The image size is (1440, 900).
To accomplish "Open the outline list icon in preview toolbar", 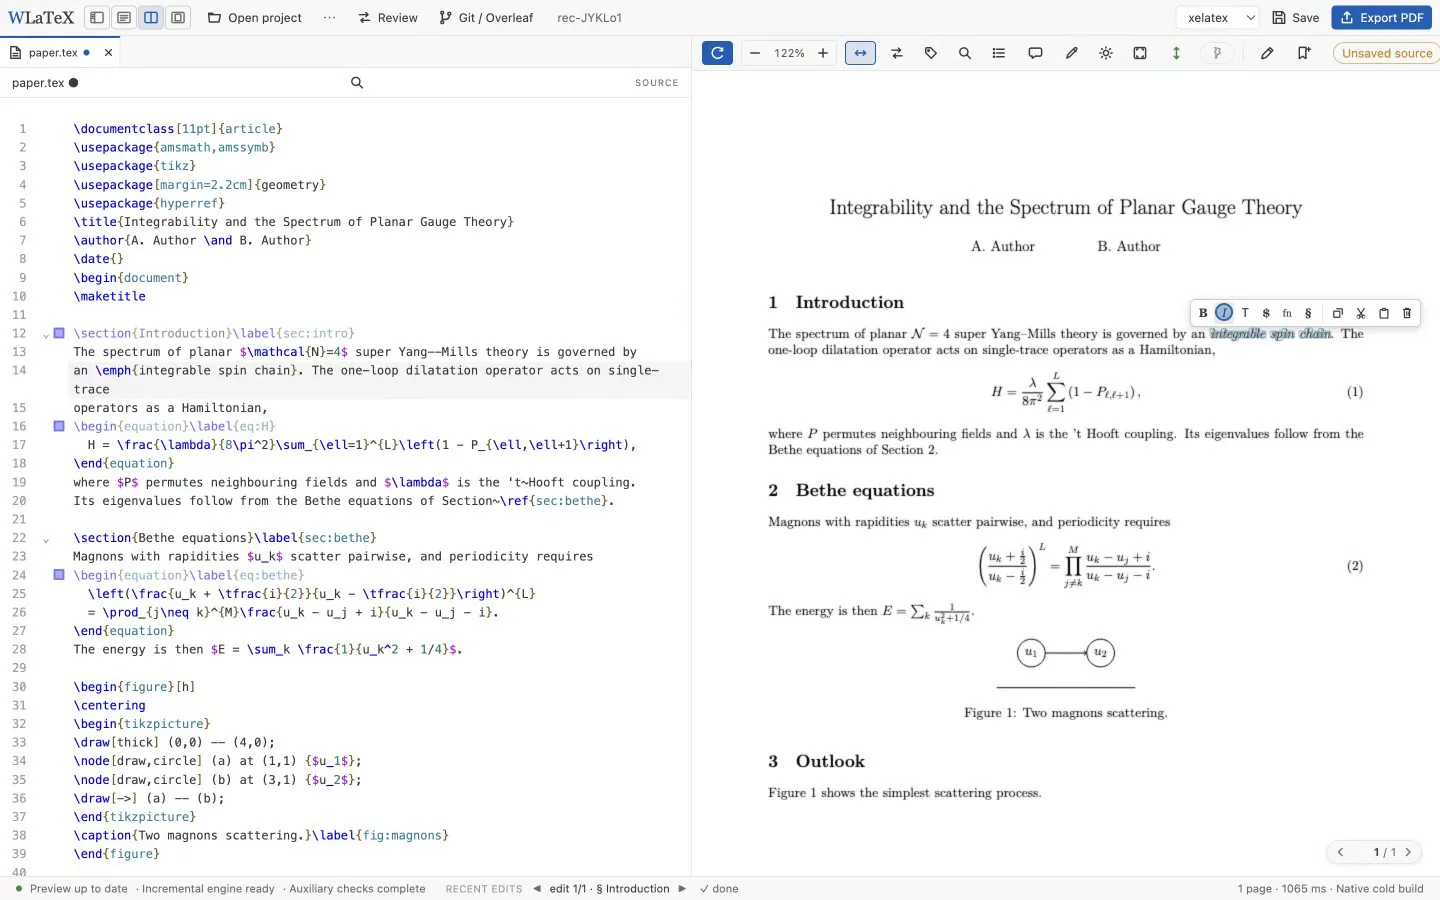I will tap(999, 53).
